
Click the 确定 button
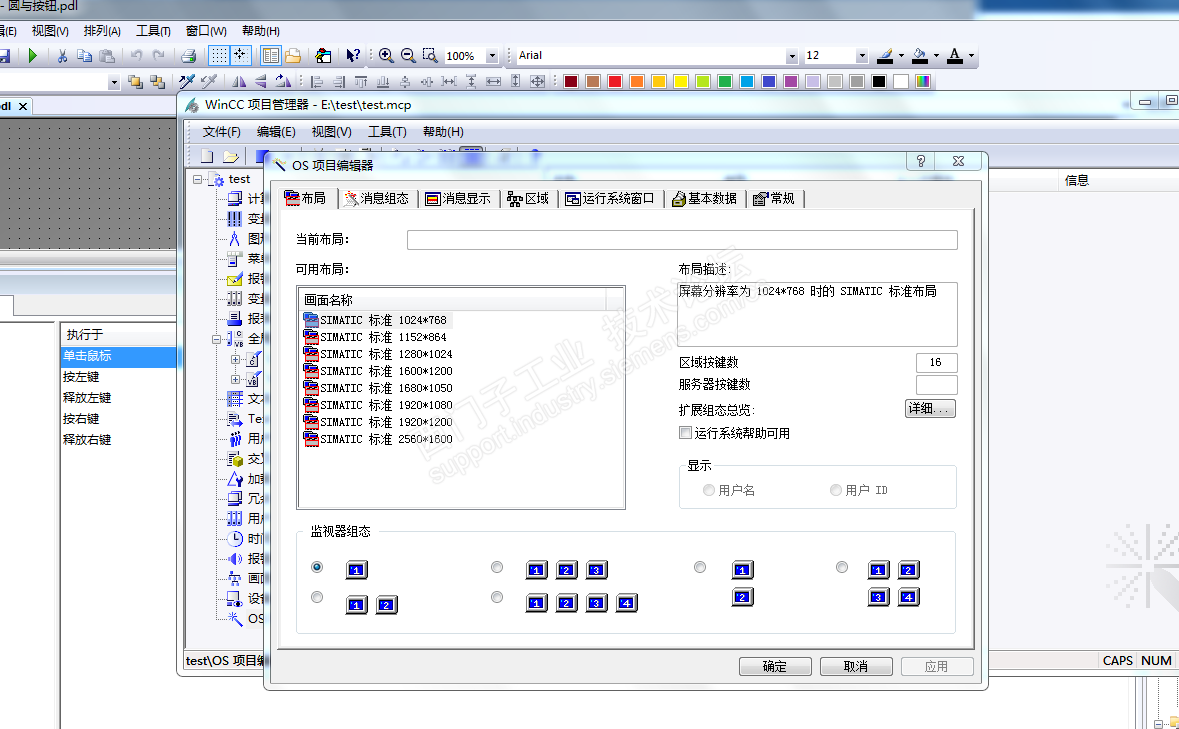pyautogui.click(x=775, y=667)
